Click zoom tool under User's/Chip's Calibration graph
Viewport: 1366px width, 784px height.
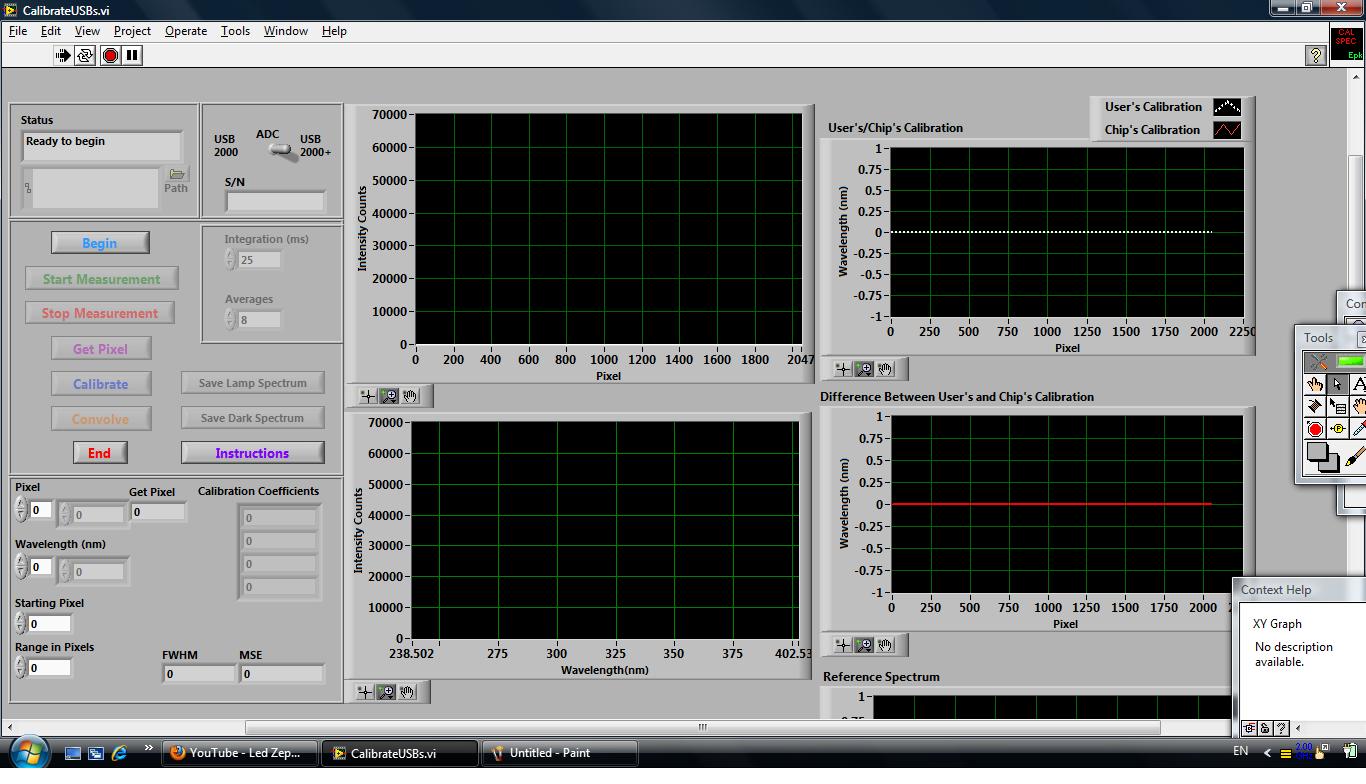(864, 369)
